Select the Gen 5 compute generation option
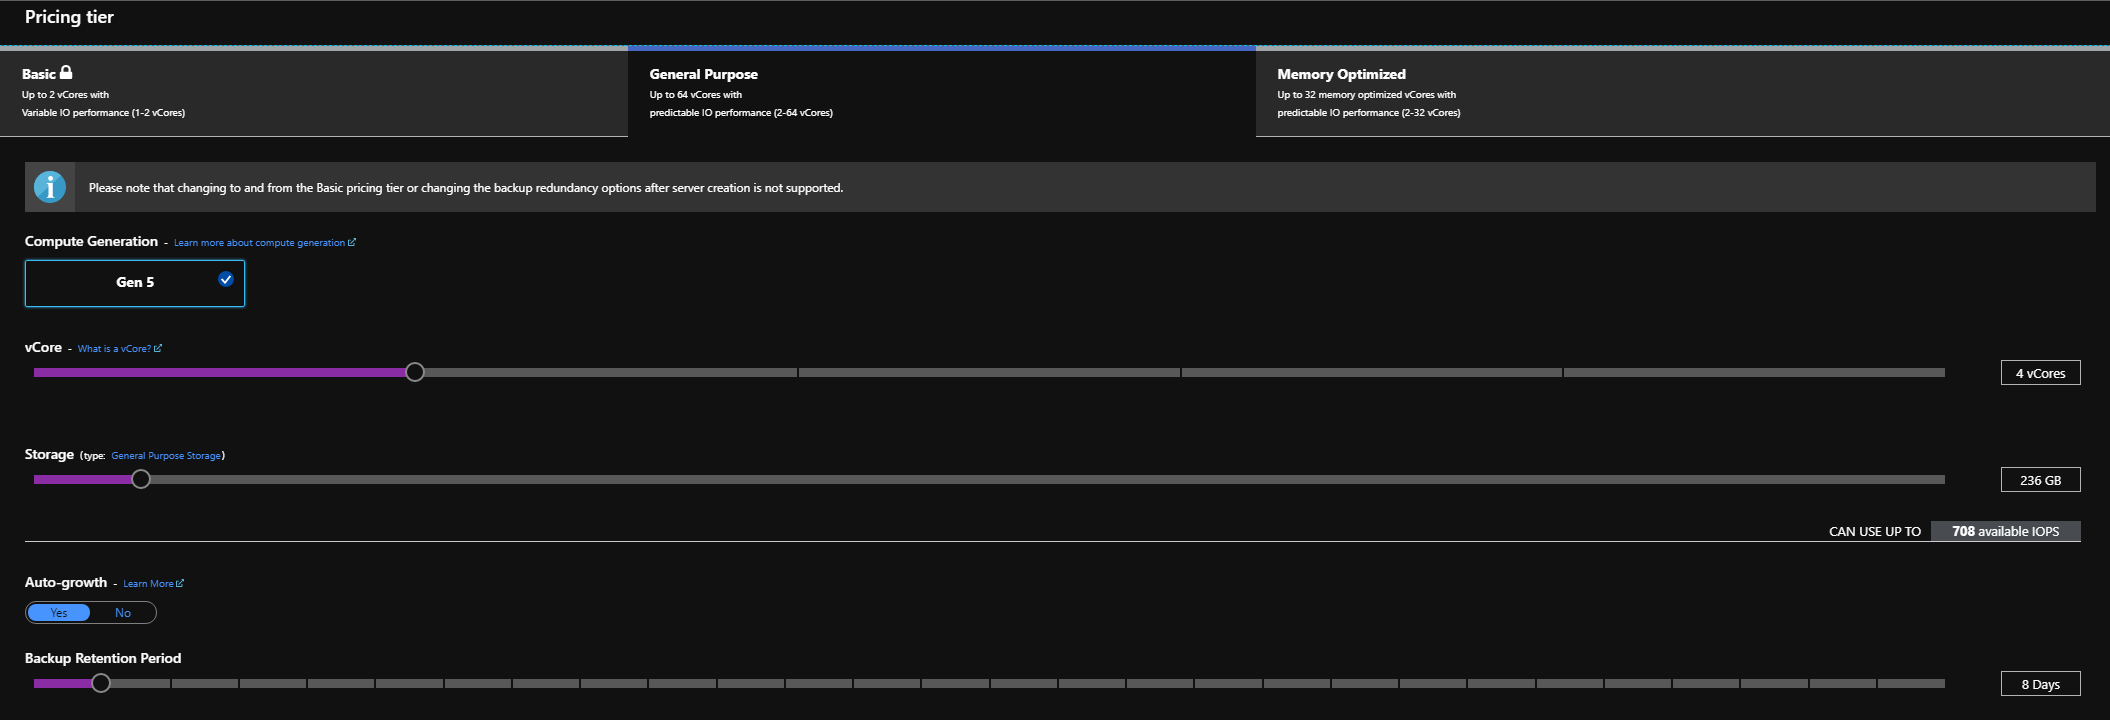This screenshot has height=720, width=2110. 135,283
